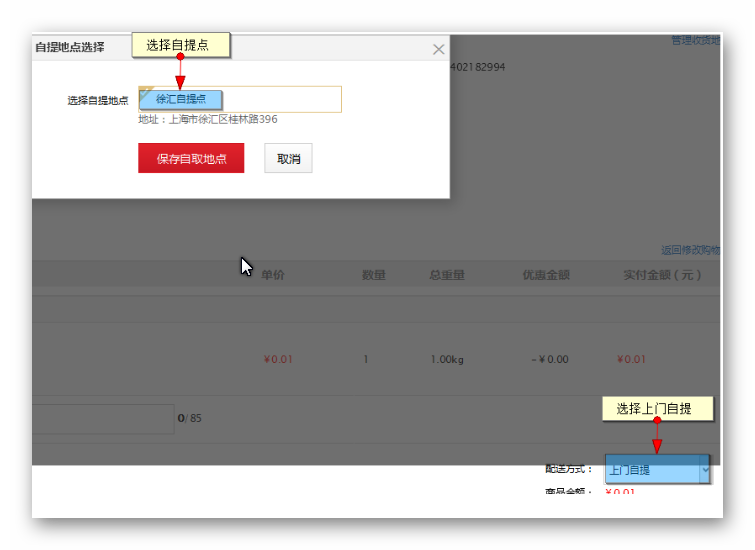Click the 保存自取地点 button

191,158
